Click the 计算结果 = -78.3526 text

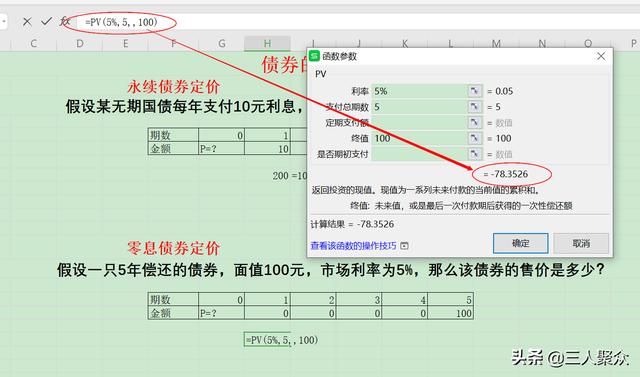tap(352, 224)
